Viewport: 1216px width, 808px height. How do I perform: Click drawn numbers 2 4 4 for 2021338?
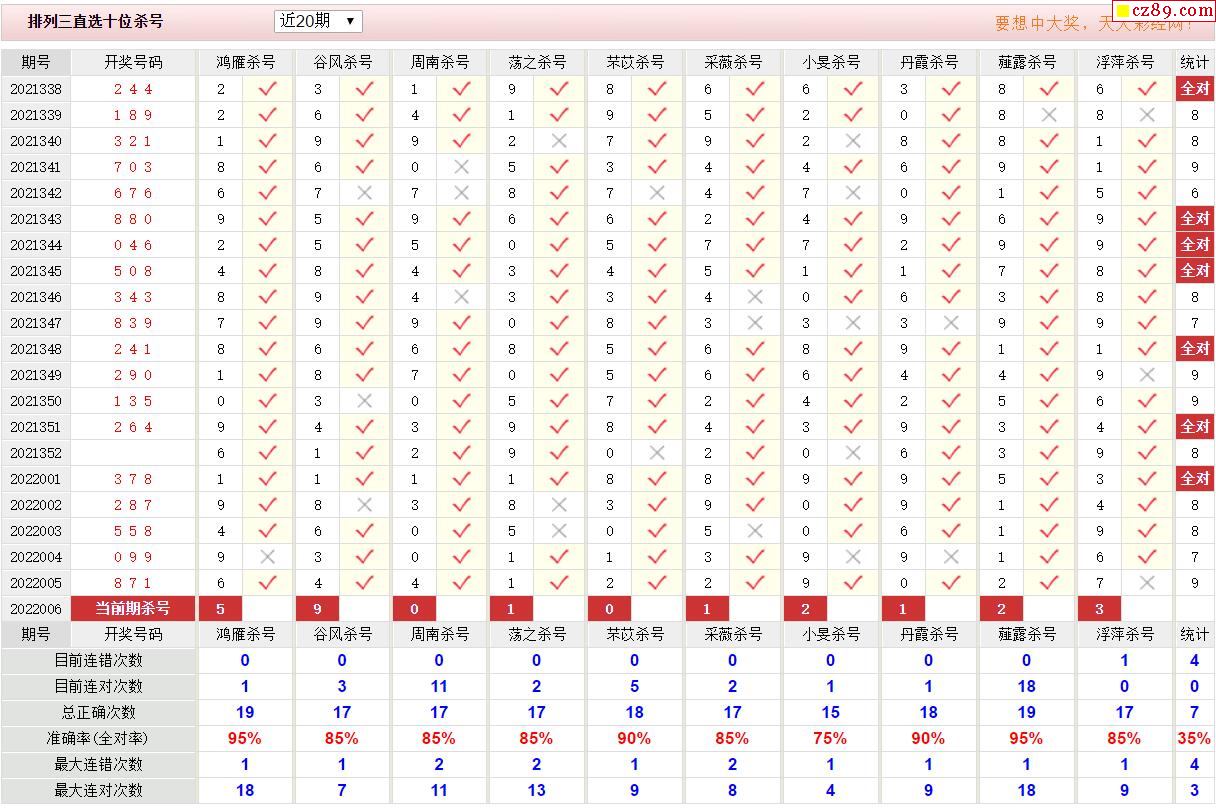coord(133,89)
